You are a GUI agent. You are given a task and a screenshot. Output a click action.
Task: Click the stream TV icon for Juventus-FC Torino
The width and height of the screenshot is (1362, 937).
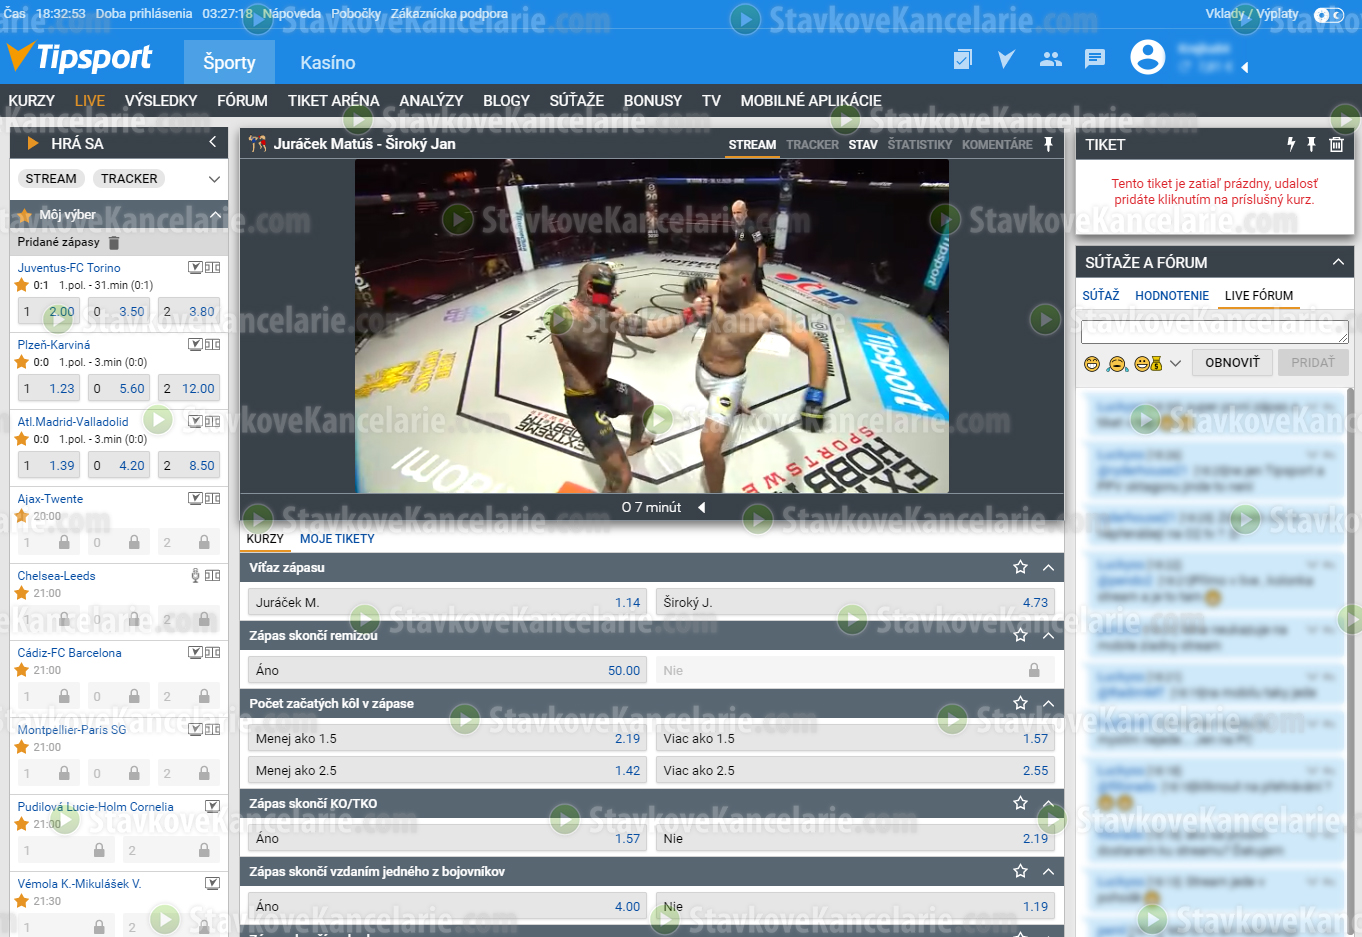pyautogui.click(x=195, y=267)
